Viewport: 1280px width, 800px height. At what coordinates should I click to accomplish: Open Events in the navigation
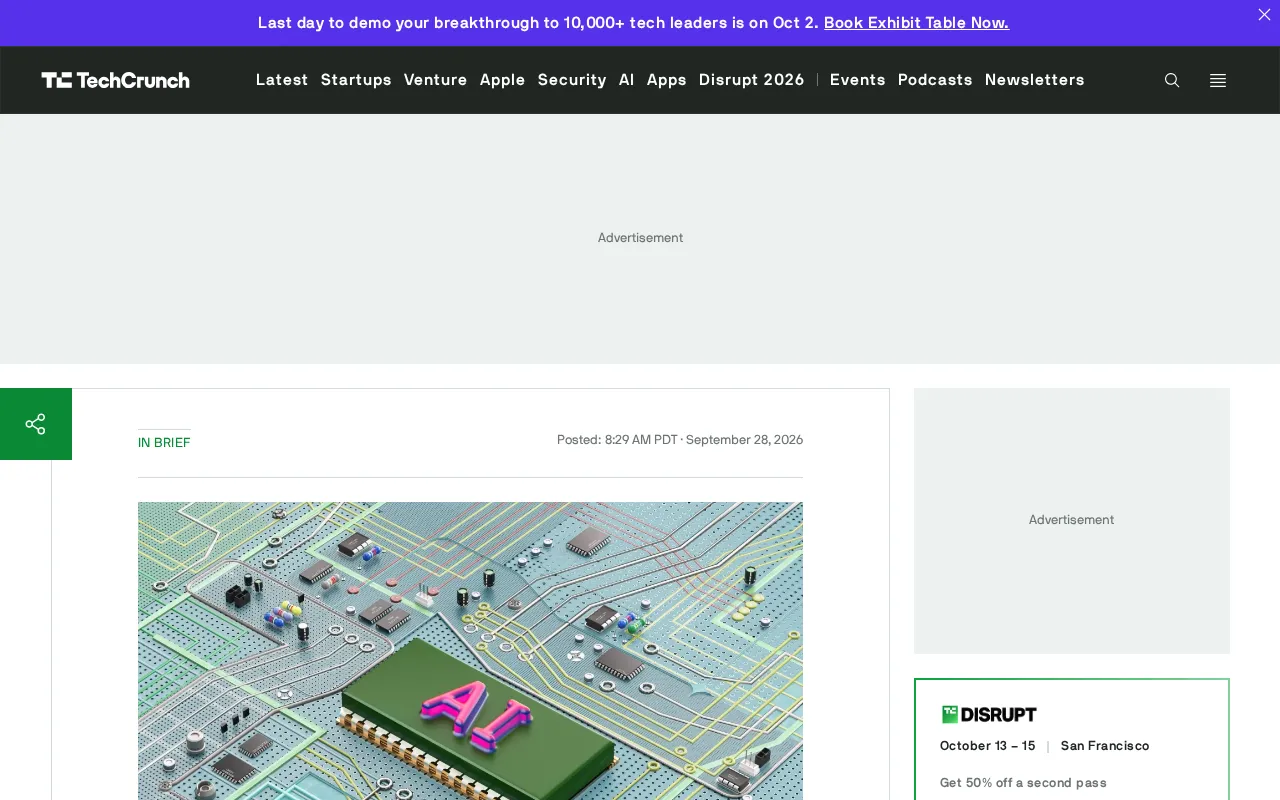click(858, 80)
